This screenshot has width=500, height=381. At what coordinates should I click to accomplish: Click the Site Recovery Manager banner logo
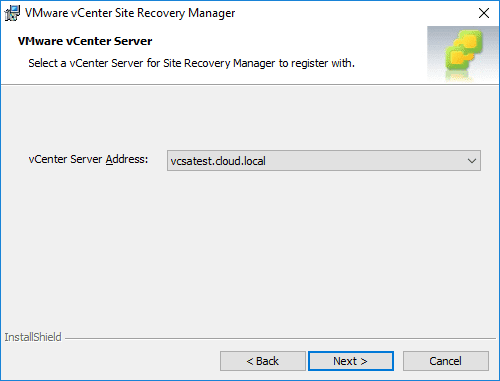click(463, 54)
